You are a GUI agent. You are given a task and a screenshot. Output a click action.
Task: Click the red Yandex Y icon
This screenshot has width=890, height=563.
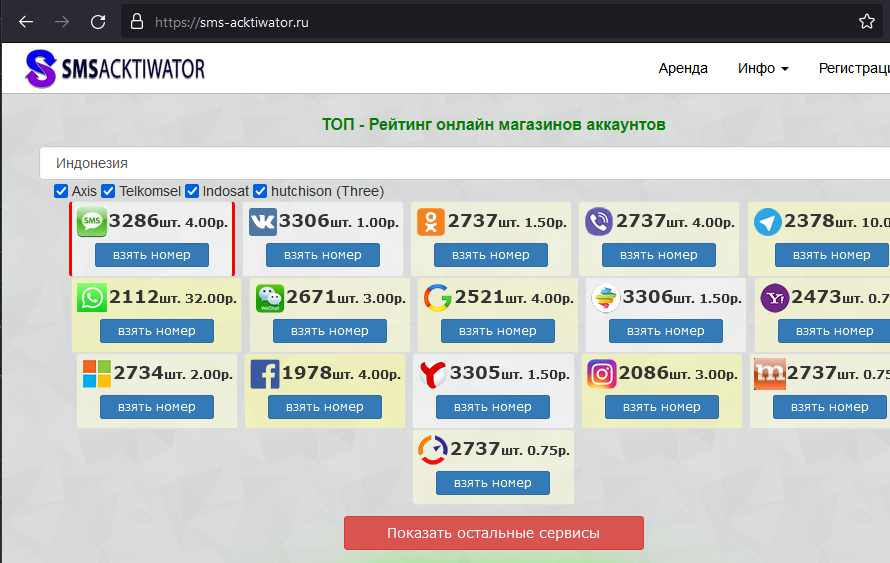pyautogui.click(x=433, y=374)
